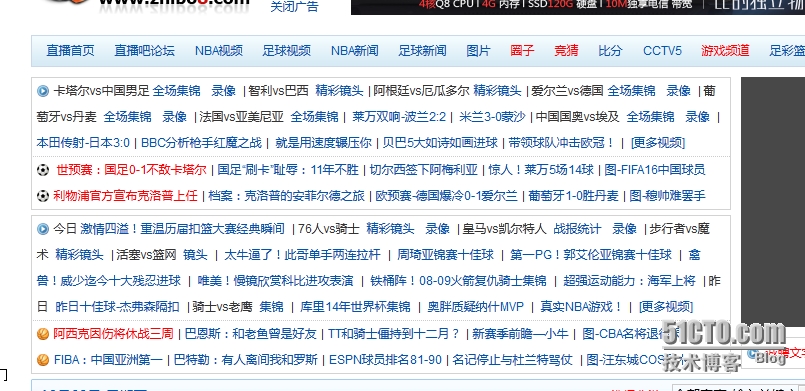Click the blue play icon before 卡塔尔vs中国男足
The image size is (805, 391).
pyautogui.click(x=43, y=92)
